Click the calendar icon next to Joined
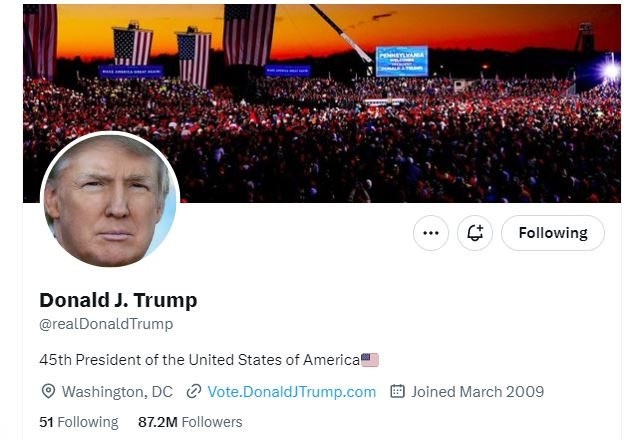Screen dimensions: 638x440 (x=398, y=391)
